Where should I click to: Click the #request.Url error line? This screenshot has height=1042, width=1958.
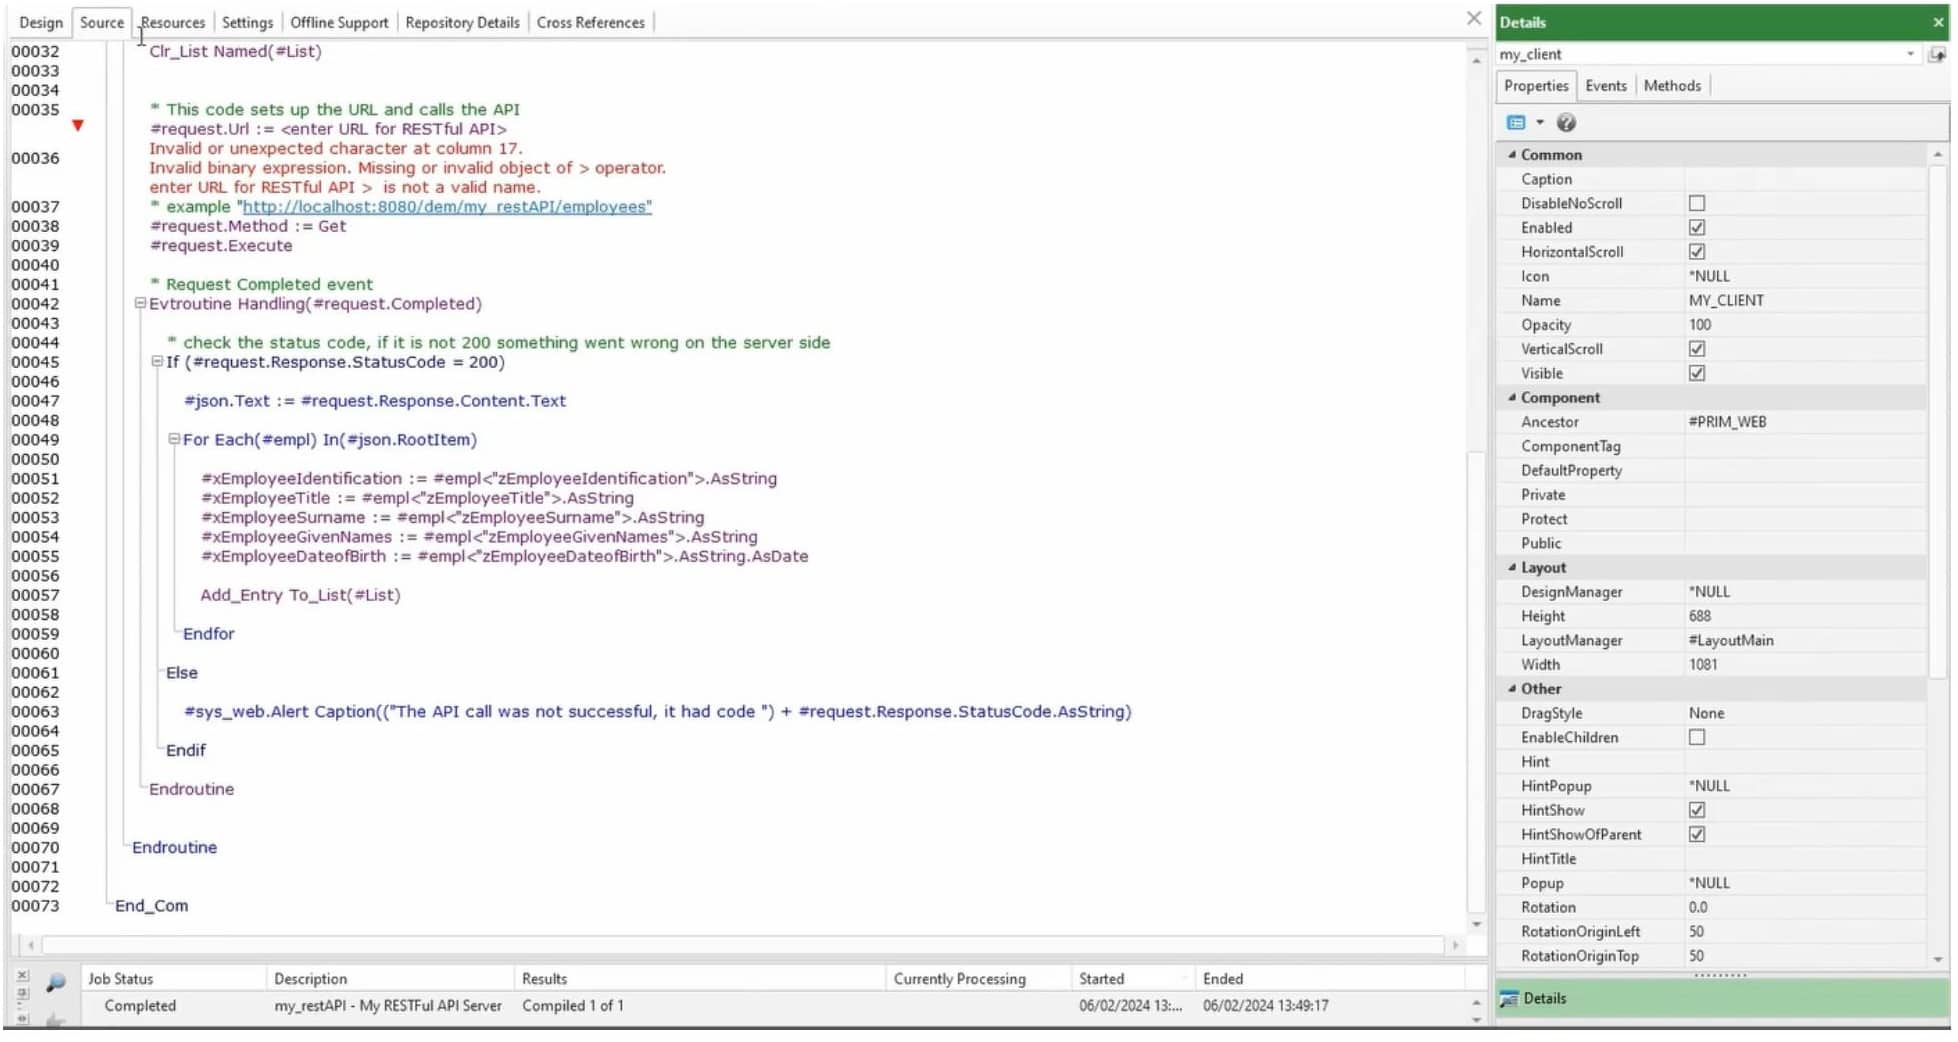pyautogui.click(x=328, y=129)
